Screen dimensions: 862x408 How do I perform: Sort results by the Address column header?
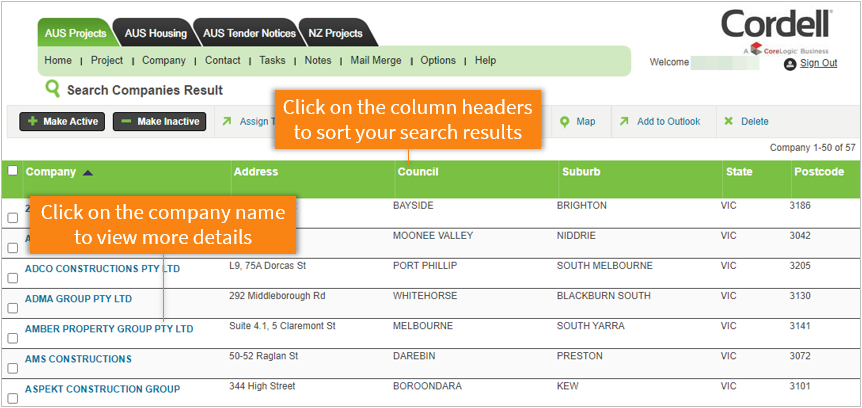point(256,172)
